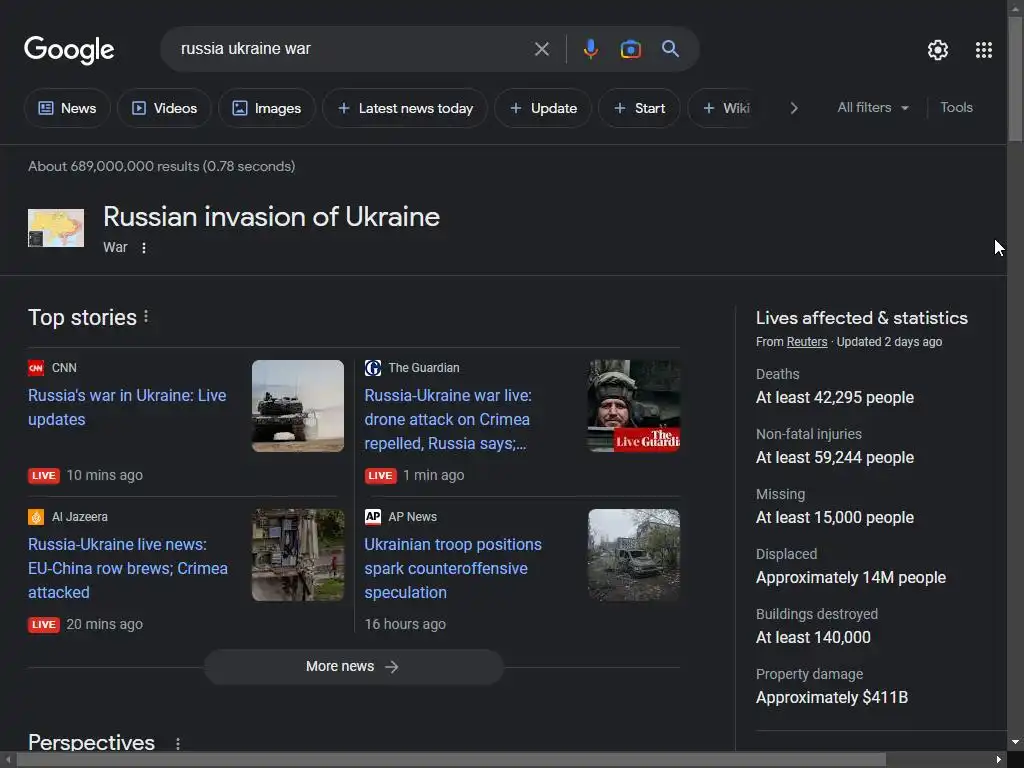Click 'At least 42,295 people' deaths figure
Viewport: 1024px width, 768px height.
click(835, 398)
